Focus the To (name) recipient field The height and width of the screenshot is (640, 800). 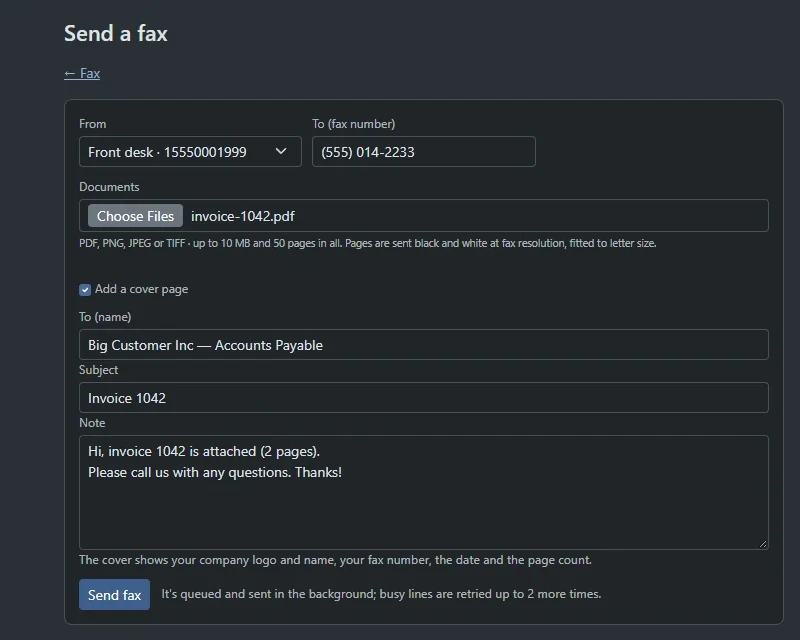pyautogui.click(x=423, y=344)
